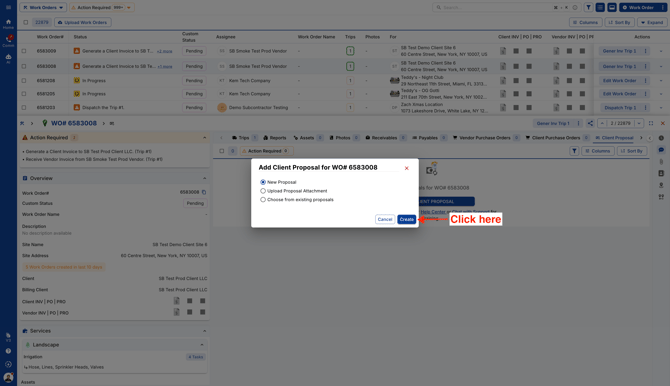The image size is (670, 386).
Task: Click the Upload Work Orders button
Action: coord(82,22)
